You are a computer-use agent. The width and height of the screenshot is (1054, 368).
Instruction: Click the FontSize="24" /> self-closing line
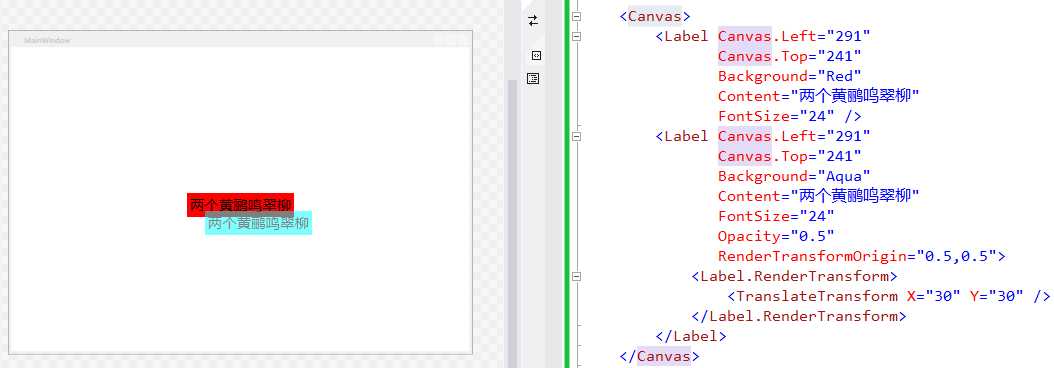[x=790, y=116]
